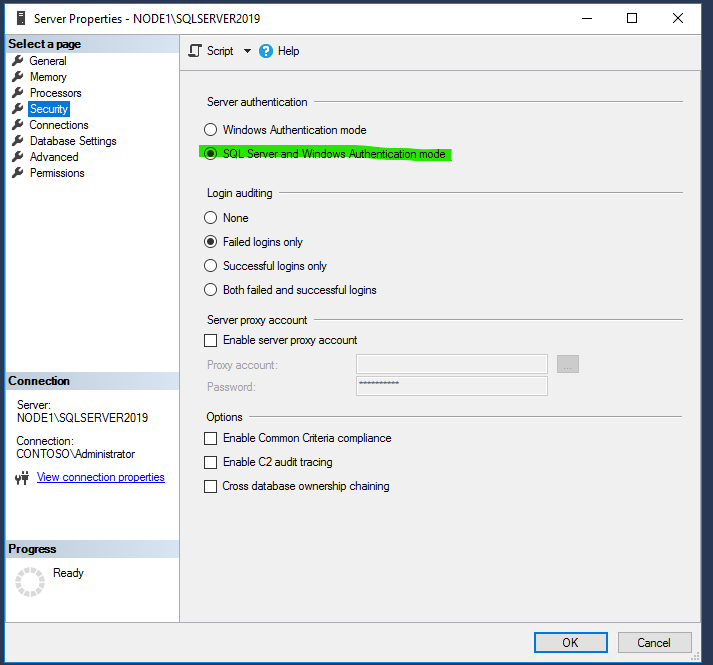The image size is (713, 665).
Task: Click the Ready status text
Action: 68,573
